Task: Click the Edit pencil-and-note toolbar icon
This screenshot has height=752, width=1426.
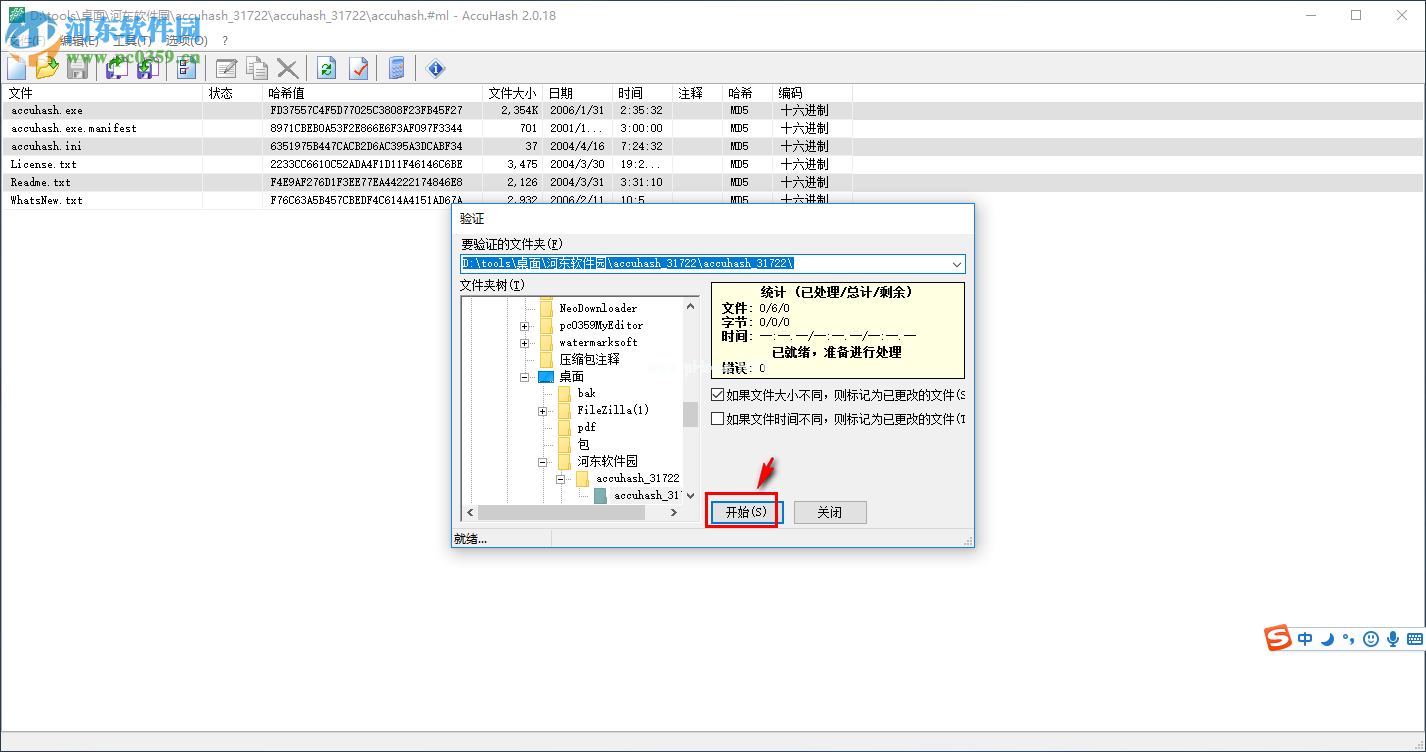Action: pos(227,68)
